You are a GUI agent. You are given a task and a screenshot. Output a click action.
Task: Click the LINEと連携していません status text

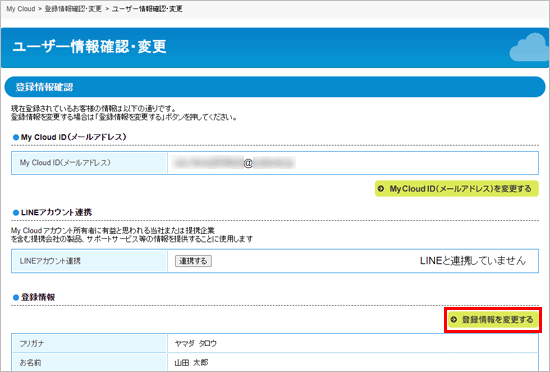point(473,261)
